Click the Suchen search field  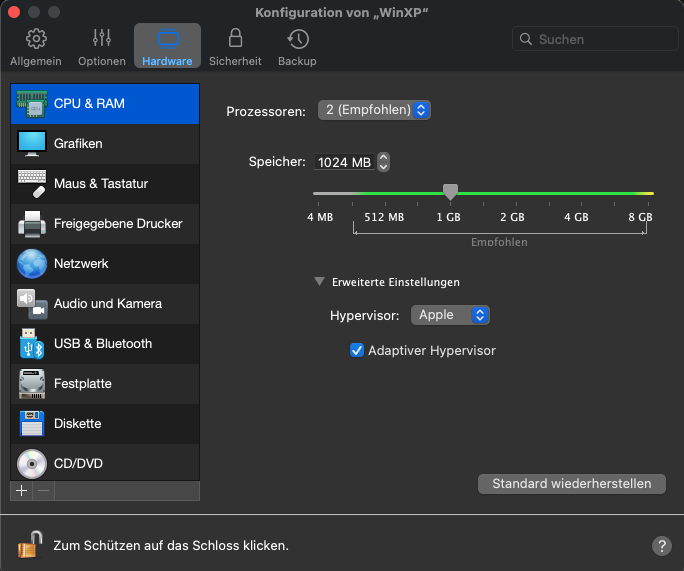[595, 39]
